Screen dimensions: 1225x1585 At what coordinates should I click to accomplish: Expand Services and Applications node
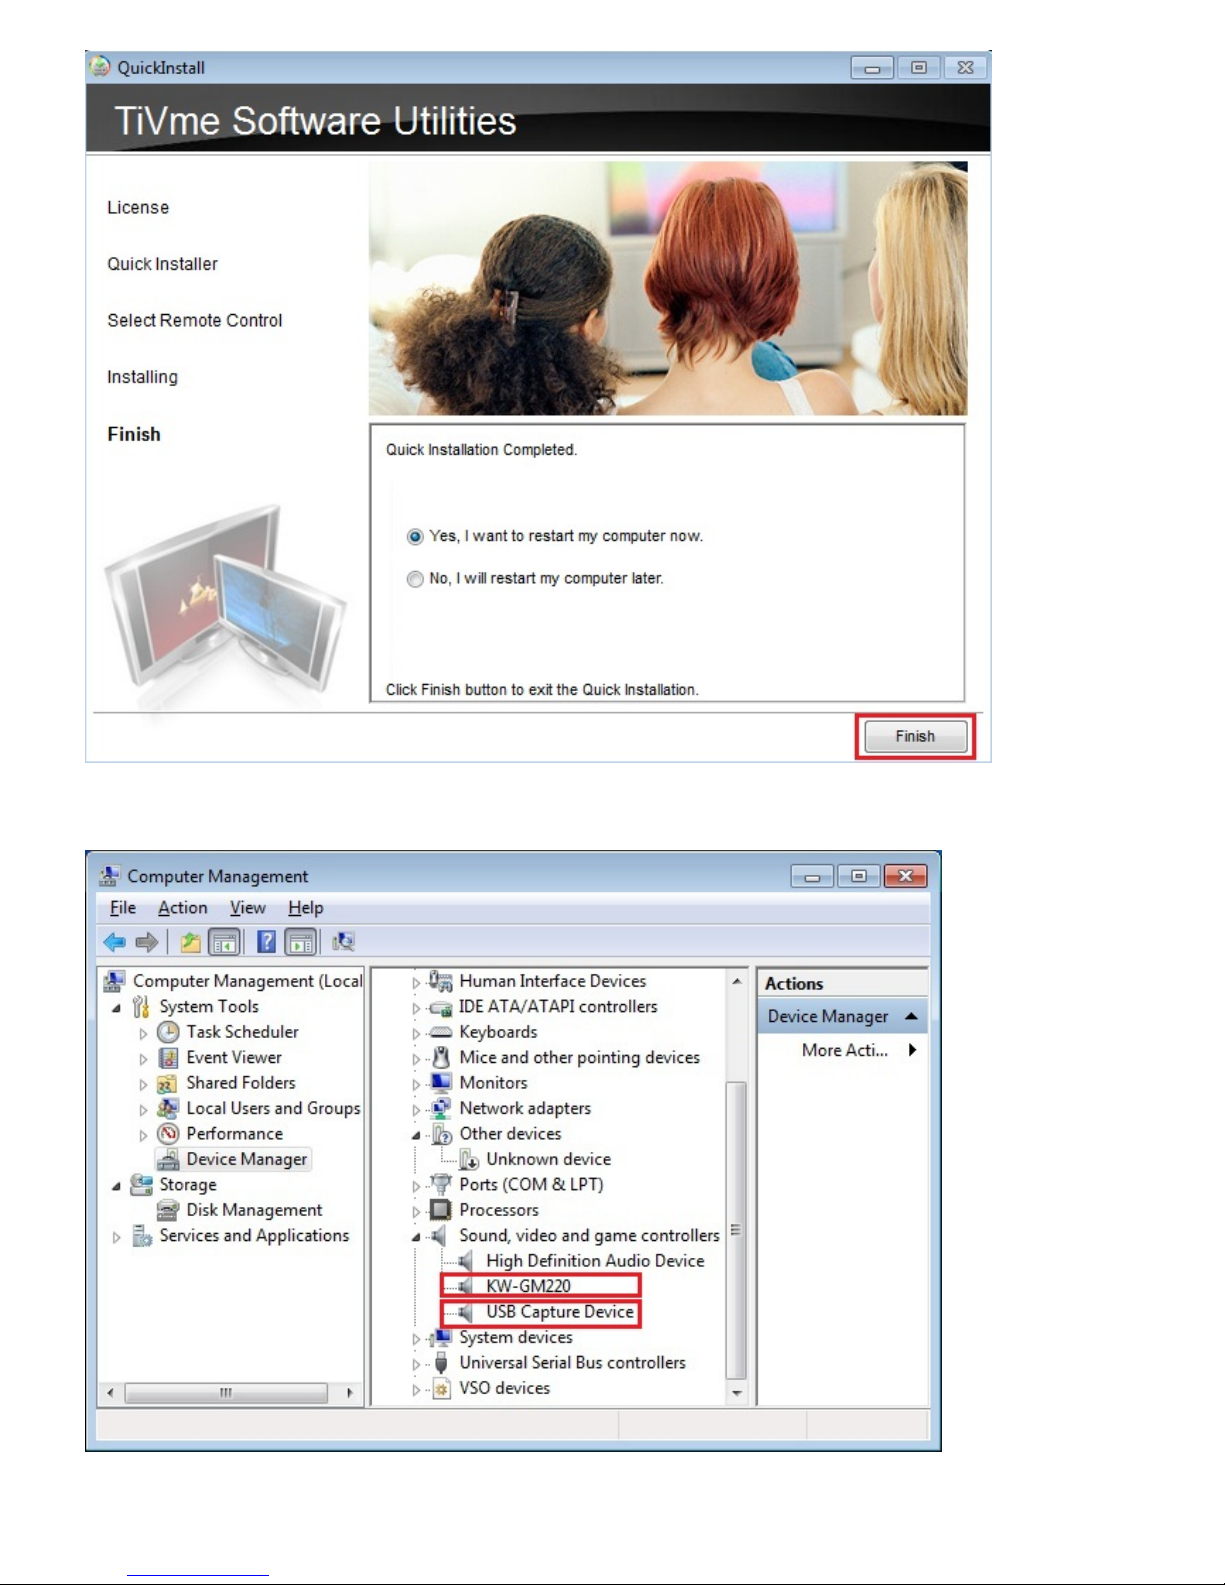pyautogui.click(x=117, y=1237)
